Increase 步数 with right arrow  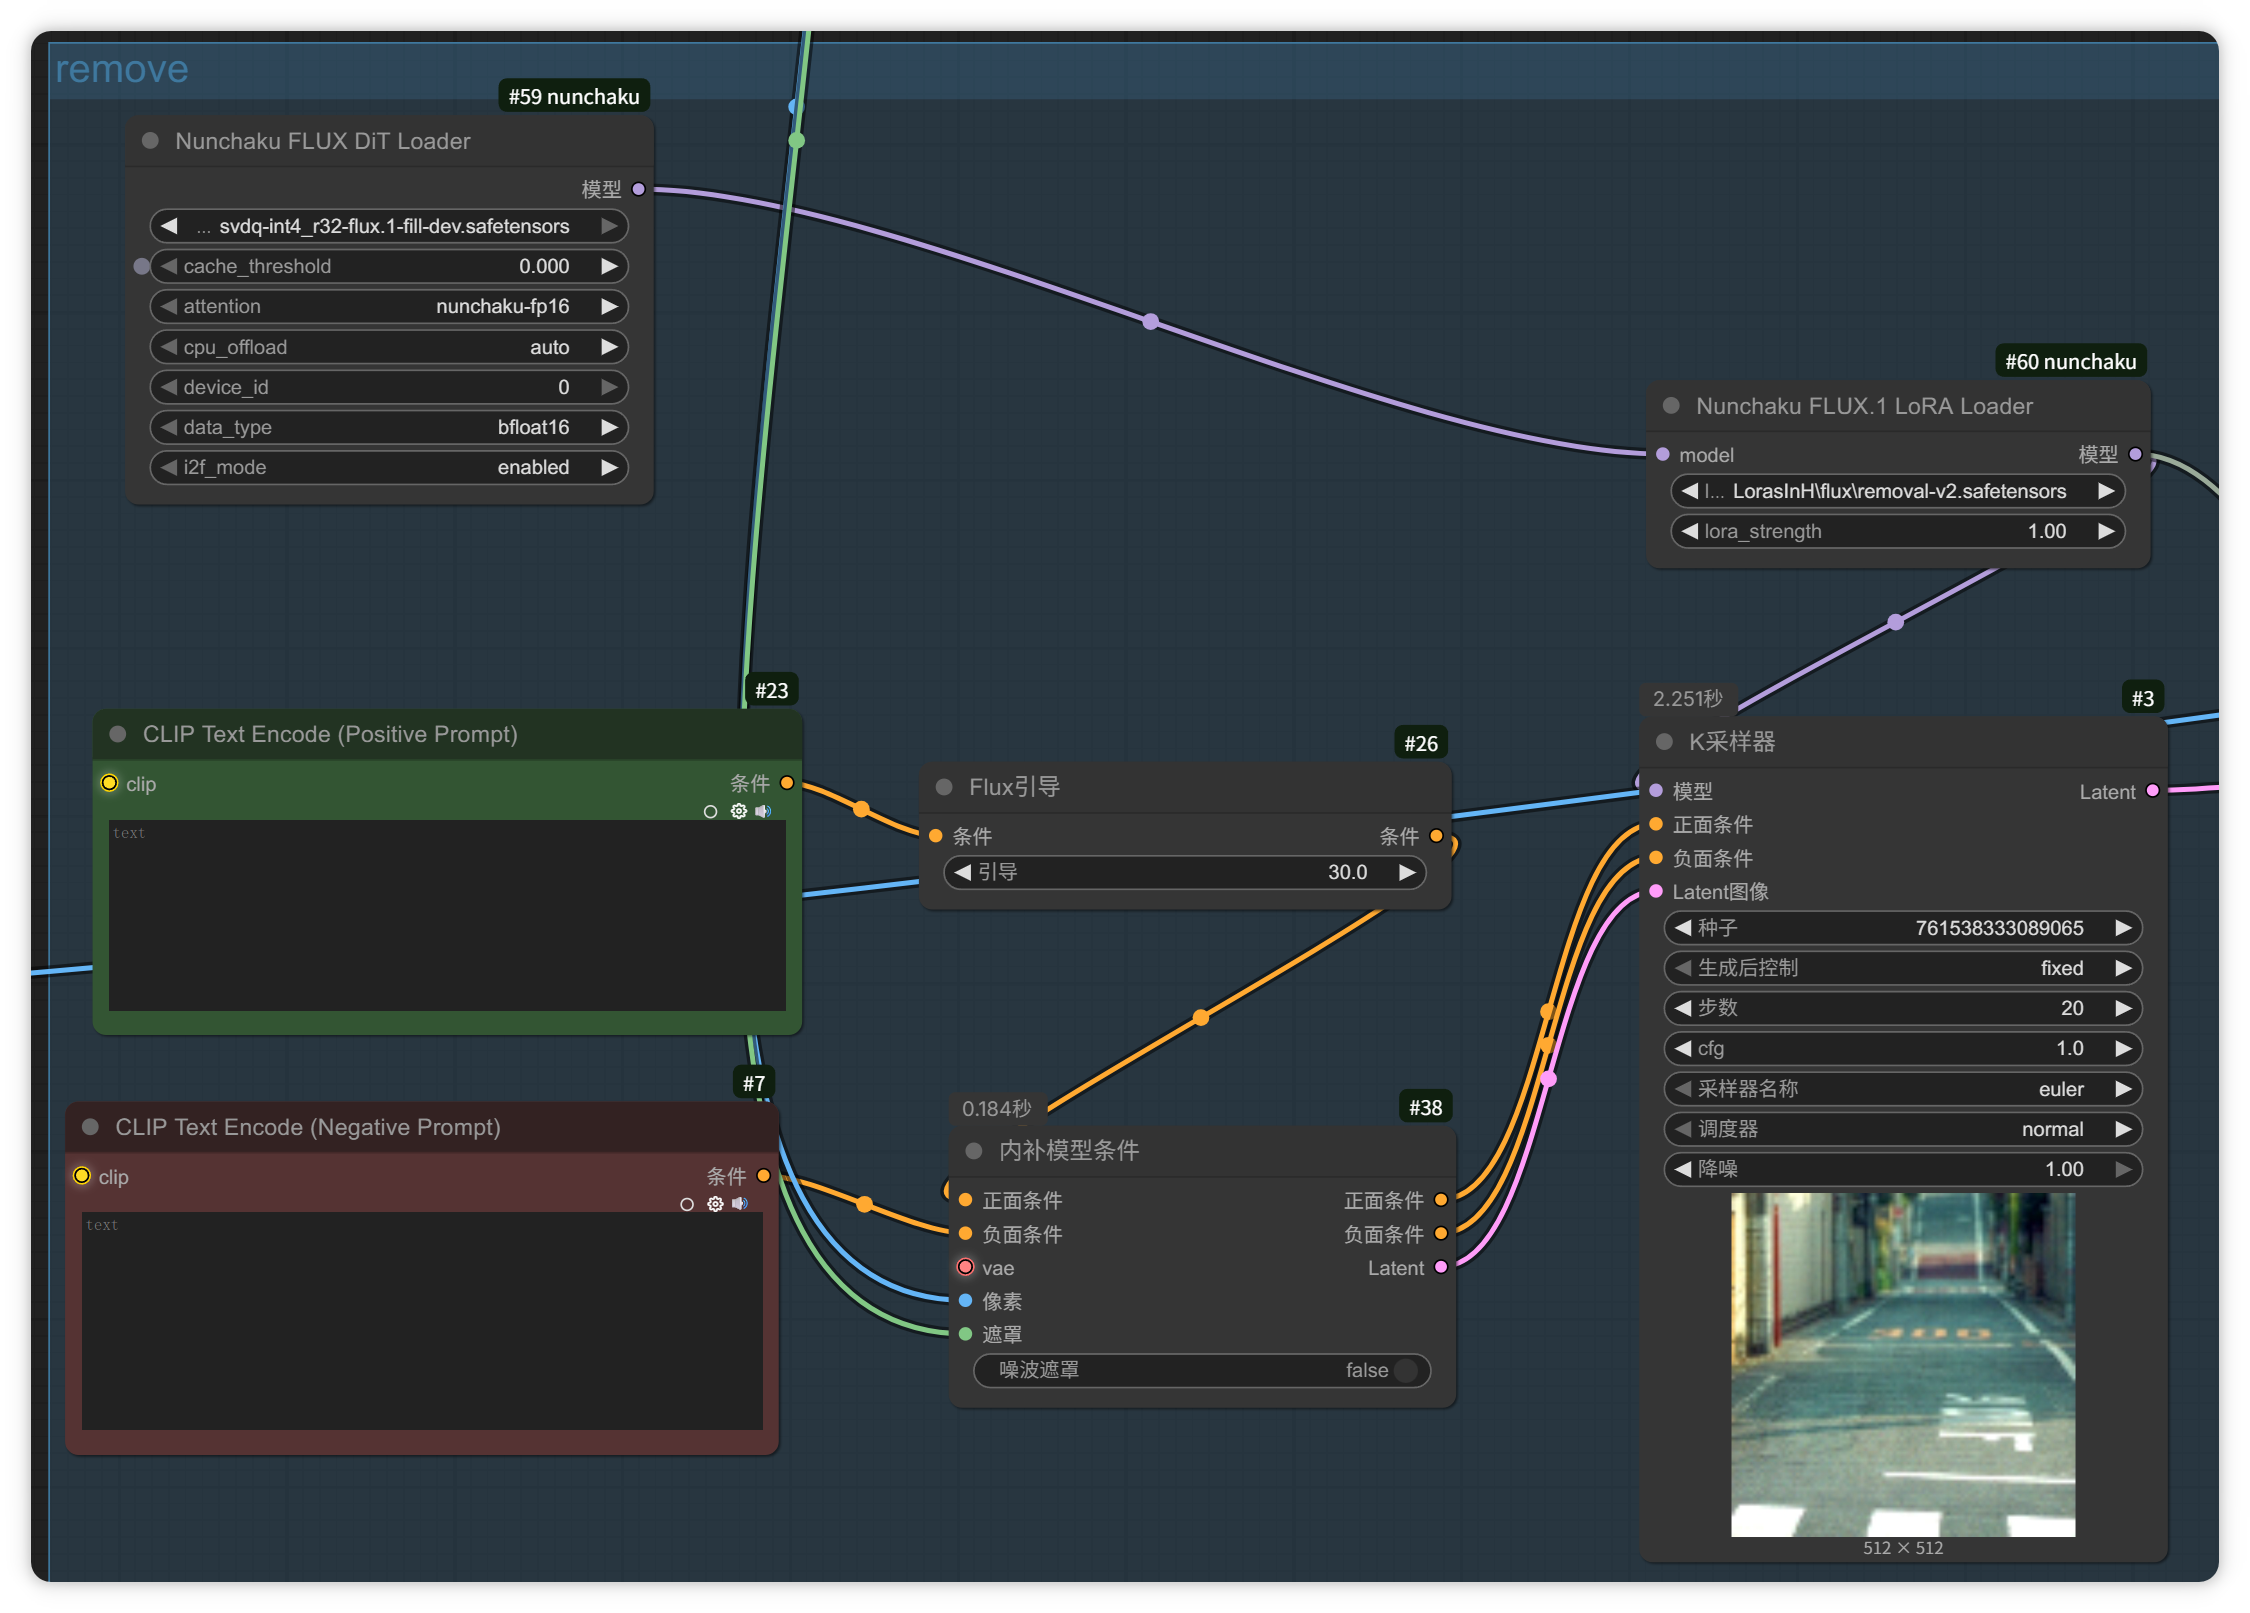point(2123,1008)
